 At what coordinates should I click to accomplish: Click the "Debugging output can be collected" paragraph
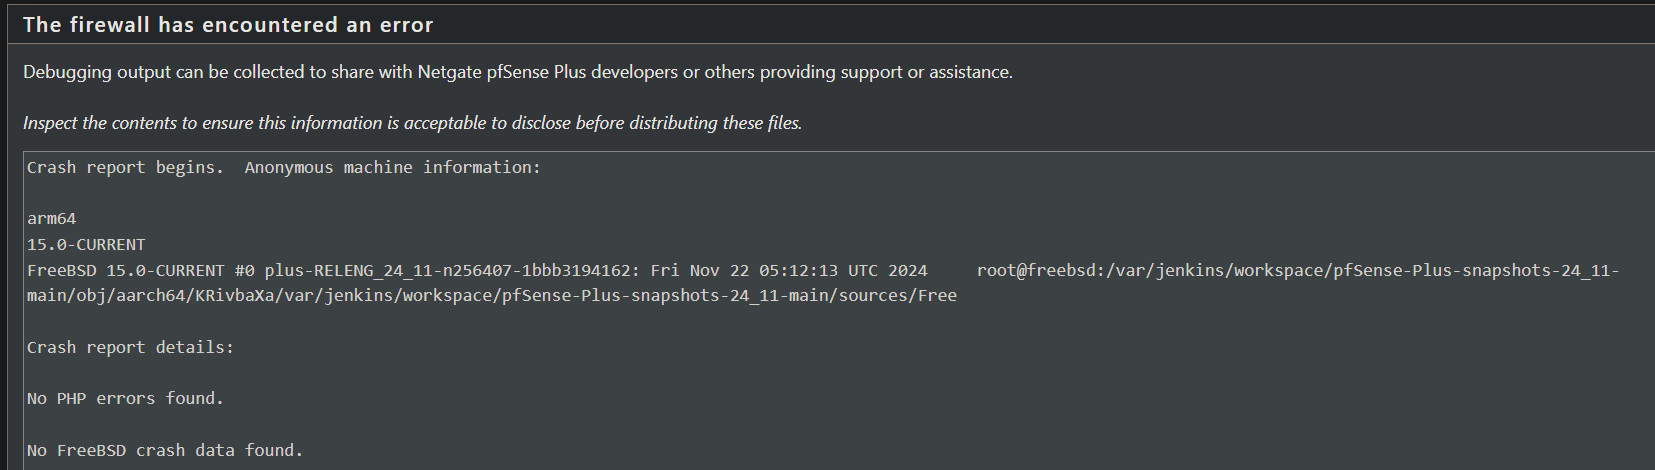coord(518,72)
